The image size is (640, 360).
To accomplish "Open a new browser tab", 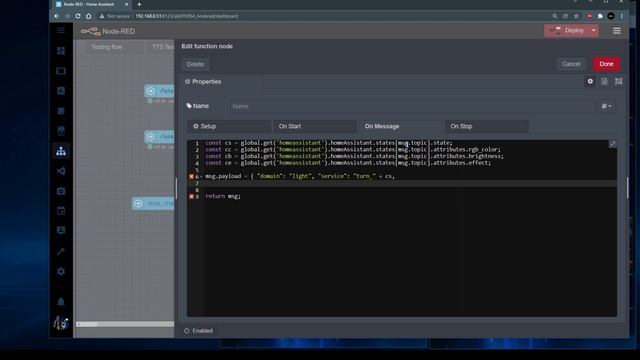I will coord(139,4).
